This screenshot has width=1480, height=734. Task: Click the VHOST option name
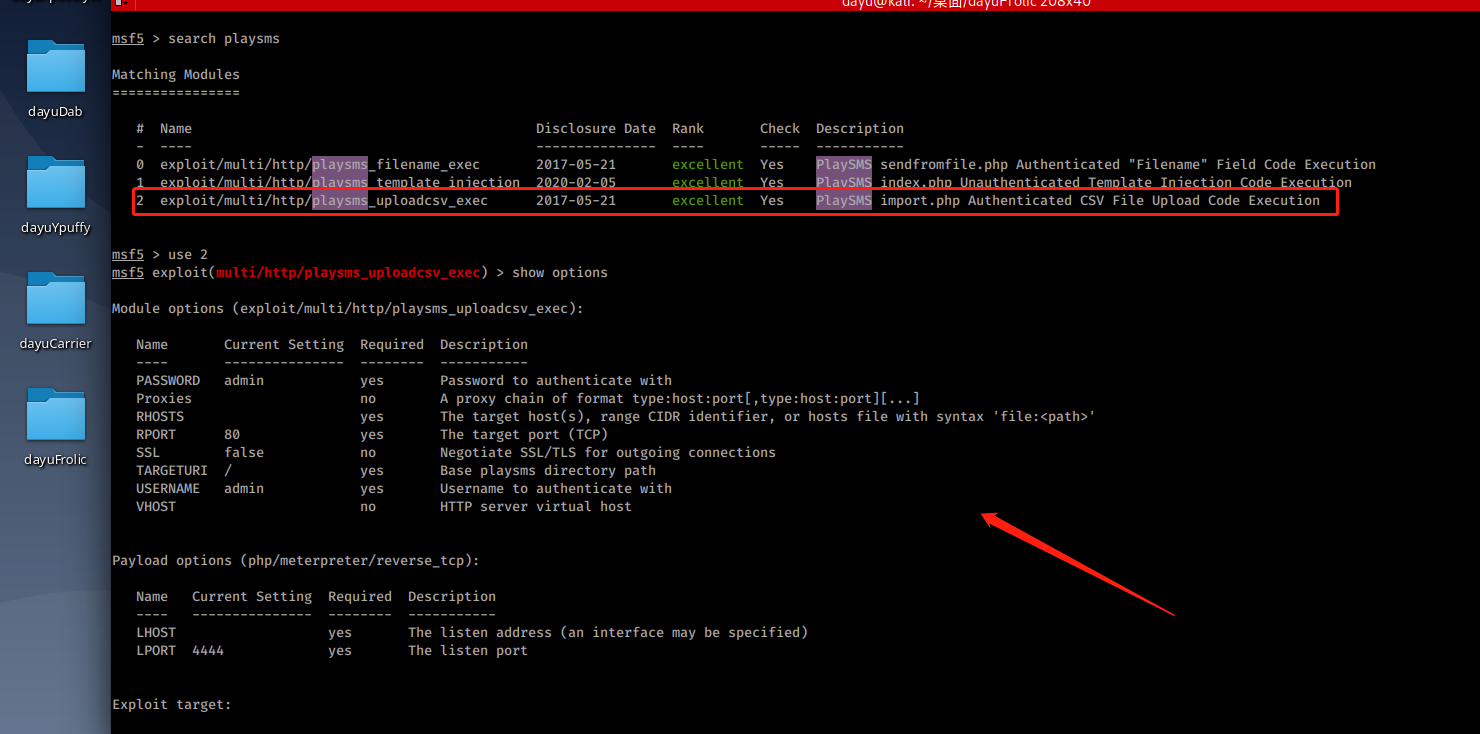156,507
